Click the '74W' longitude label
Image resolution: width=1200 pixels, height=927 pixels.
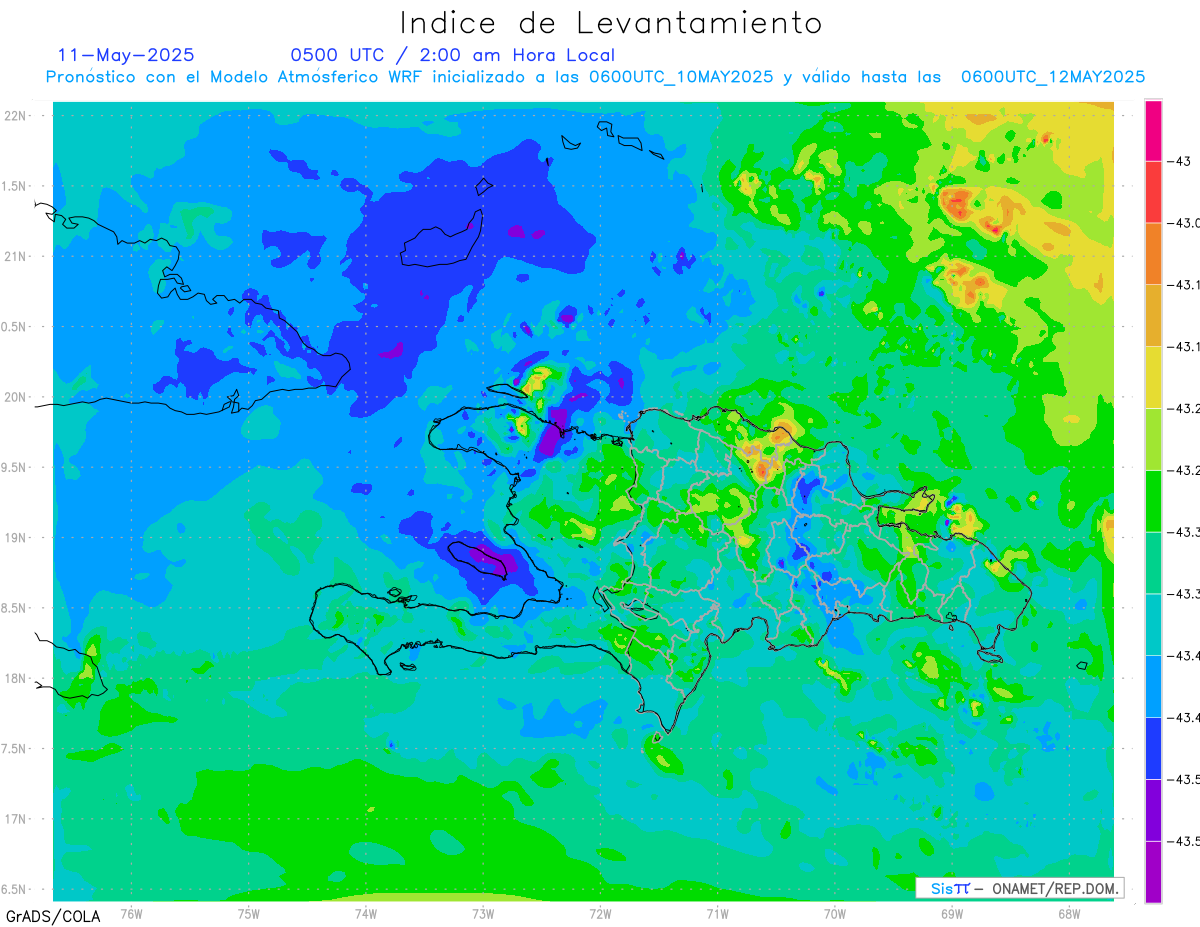[366, 913]
